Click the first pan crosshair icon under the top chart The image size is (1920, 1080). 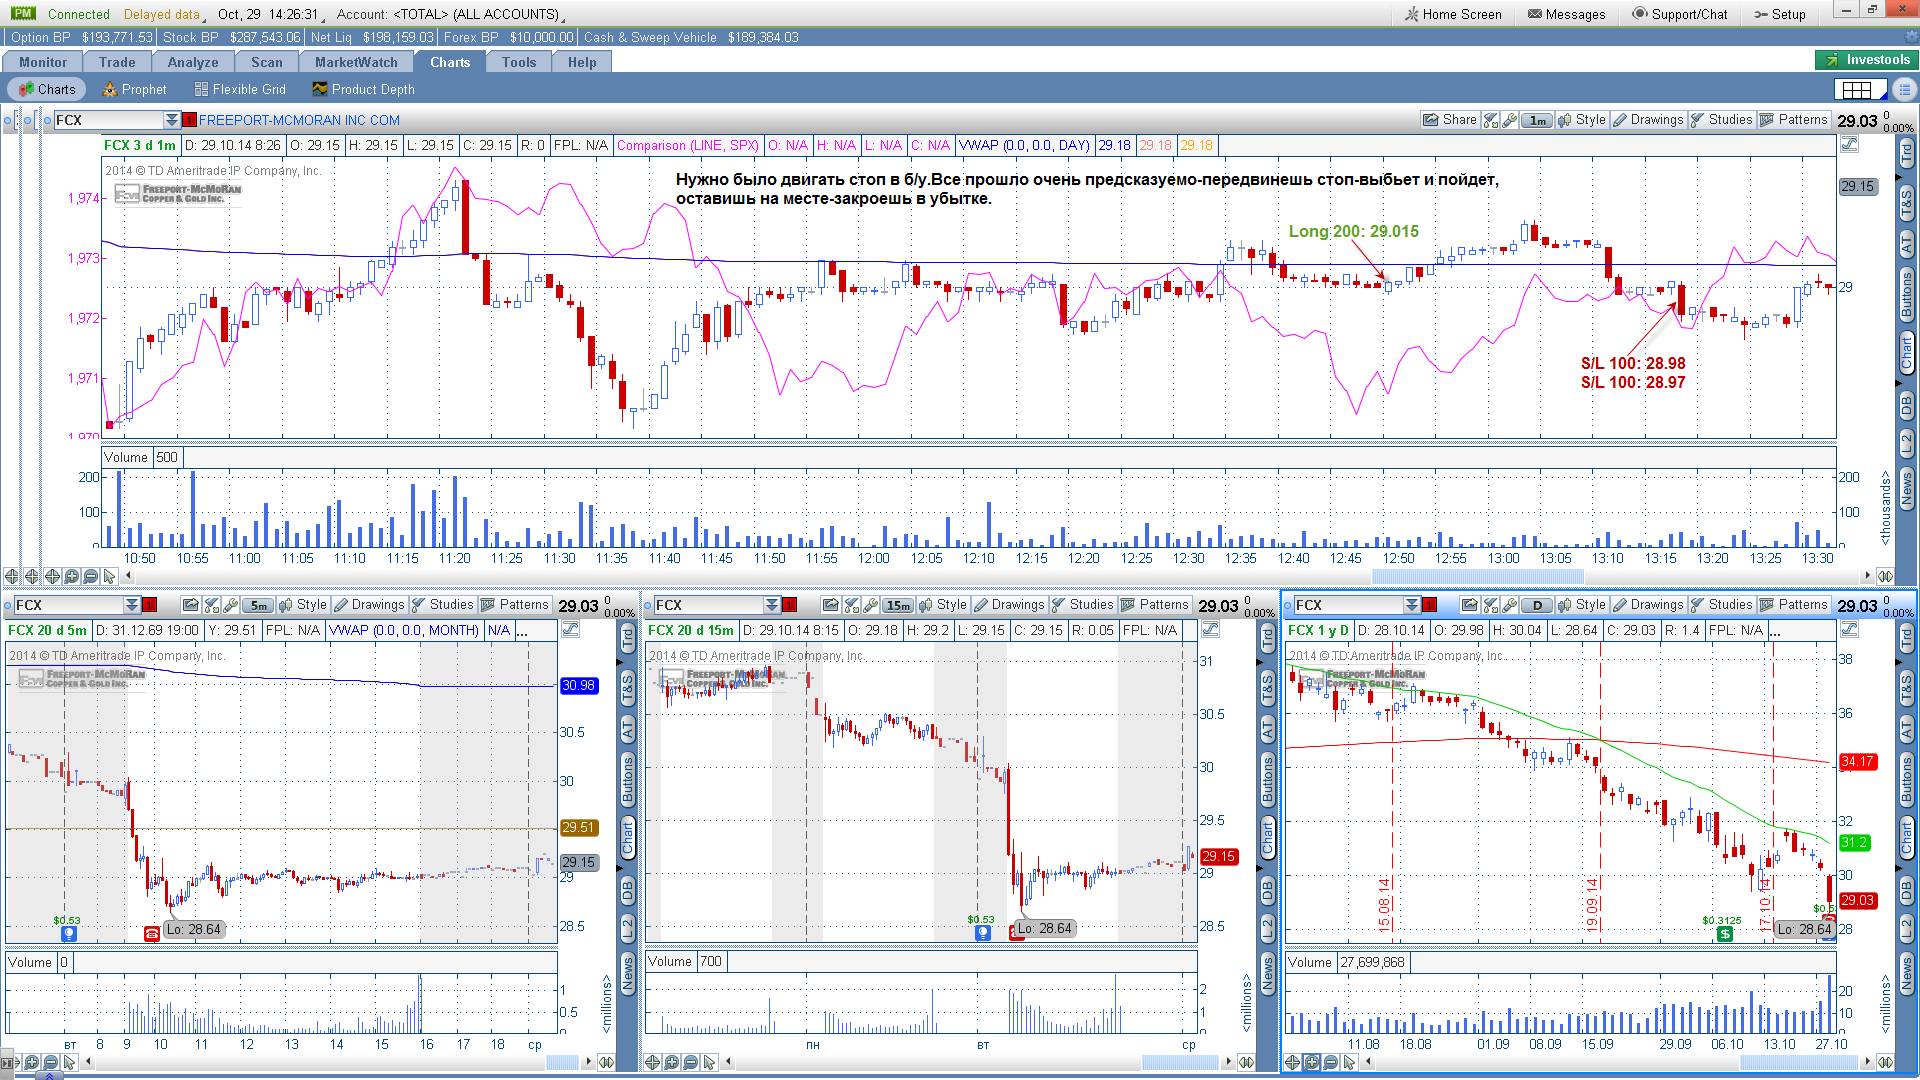[x=12, y=577]
